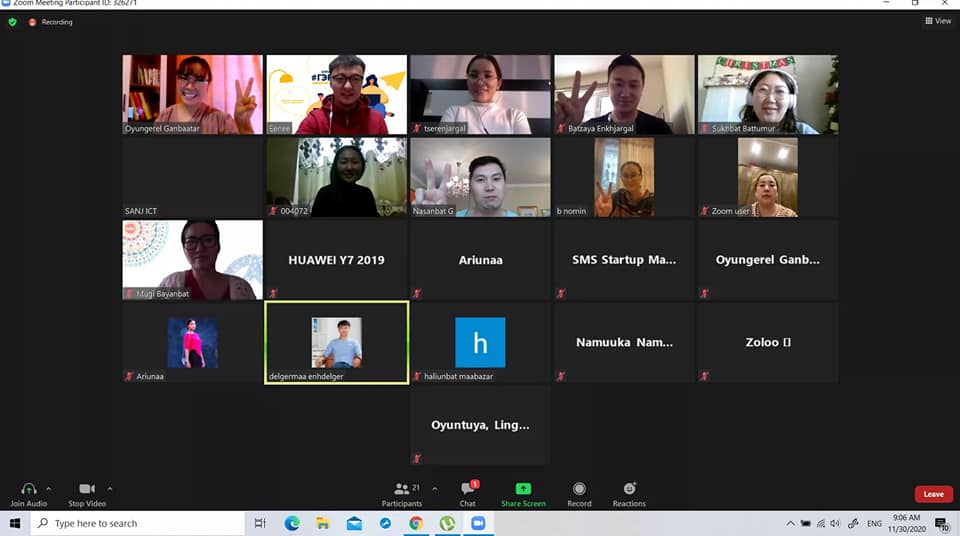This screenshot has height=536, width=960.
Task: Select the delgermaa enhdelger video tile
Action: pyautogui.click(x=336, y=343)
